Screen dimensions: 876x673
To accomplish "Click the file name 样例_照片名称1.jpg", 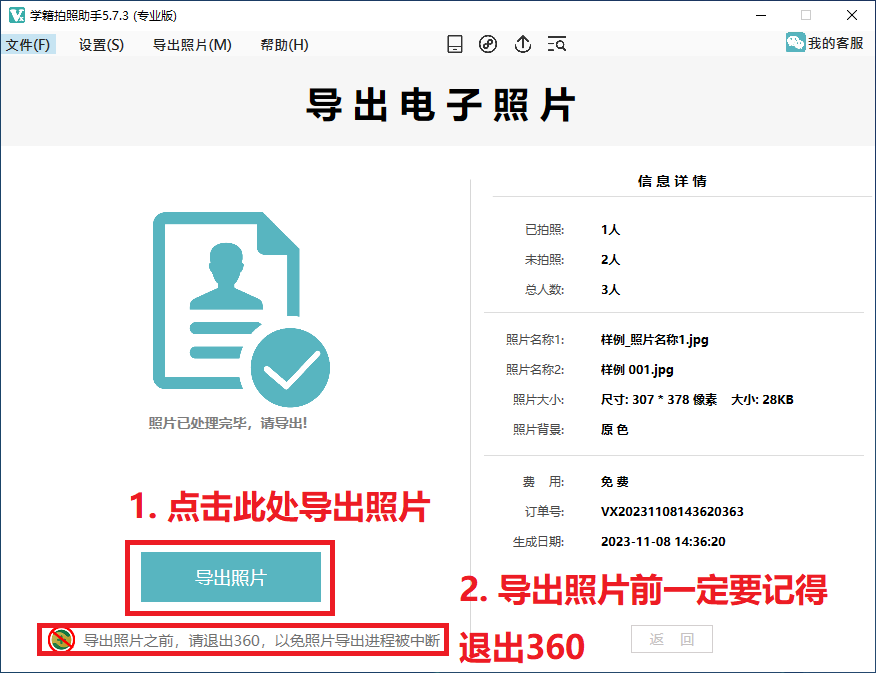I will pyautogui.click(x=655, y=340).
